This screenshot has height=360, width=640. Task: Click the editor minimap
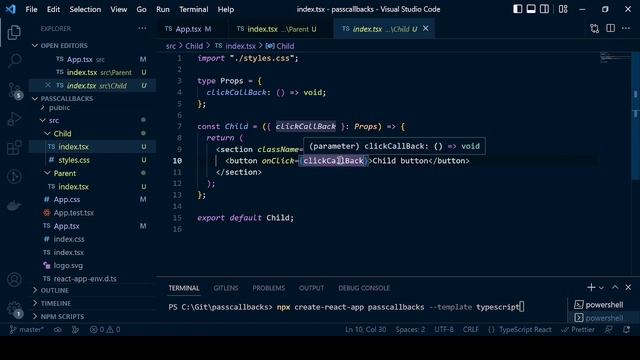click(x=615, y=58)
